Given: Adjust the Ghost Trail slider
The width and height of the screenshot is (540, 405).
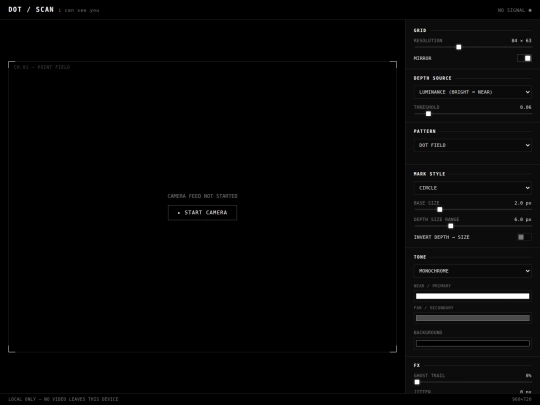Looking at the screenshot, I should (x=472, y=382).
